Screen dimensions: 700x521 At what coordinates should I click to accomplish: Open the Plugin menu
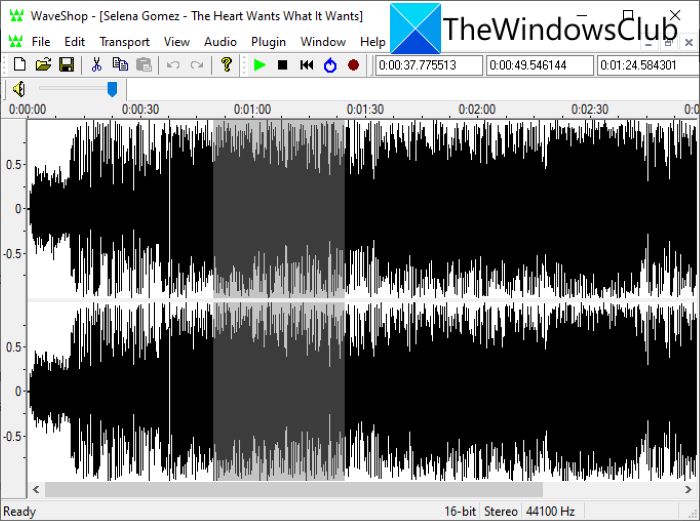pos(268,42)
